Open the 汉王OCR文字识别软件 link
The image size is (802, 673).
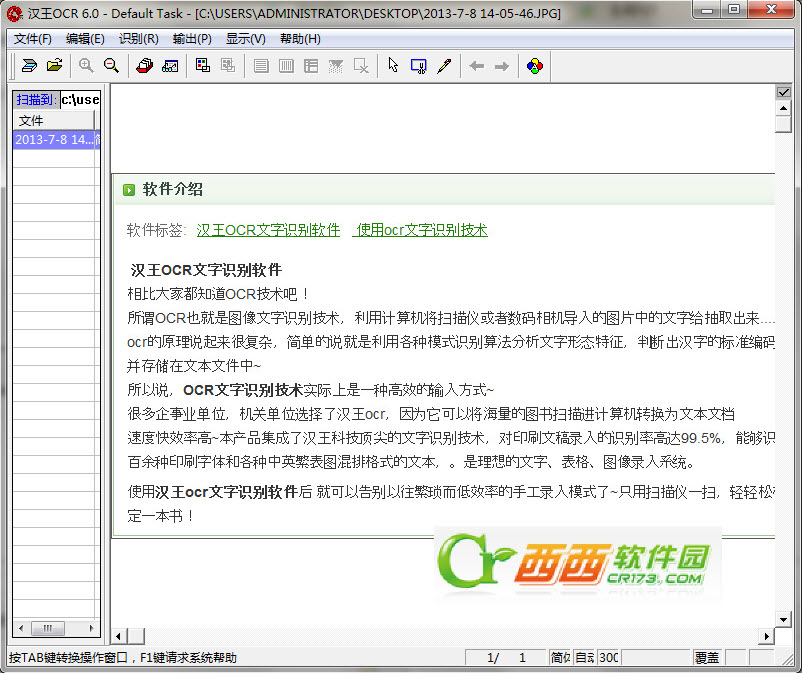point(269,230)
